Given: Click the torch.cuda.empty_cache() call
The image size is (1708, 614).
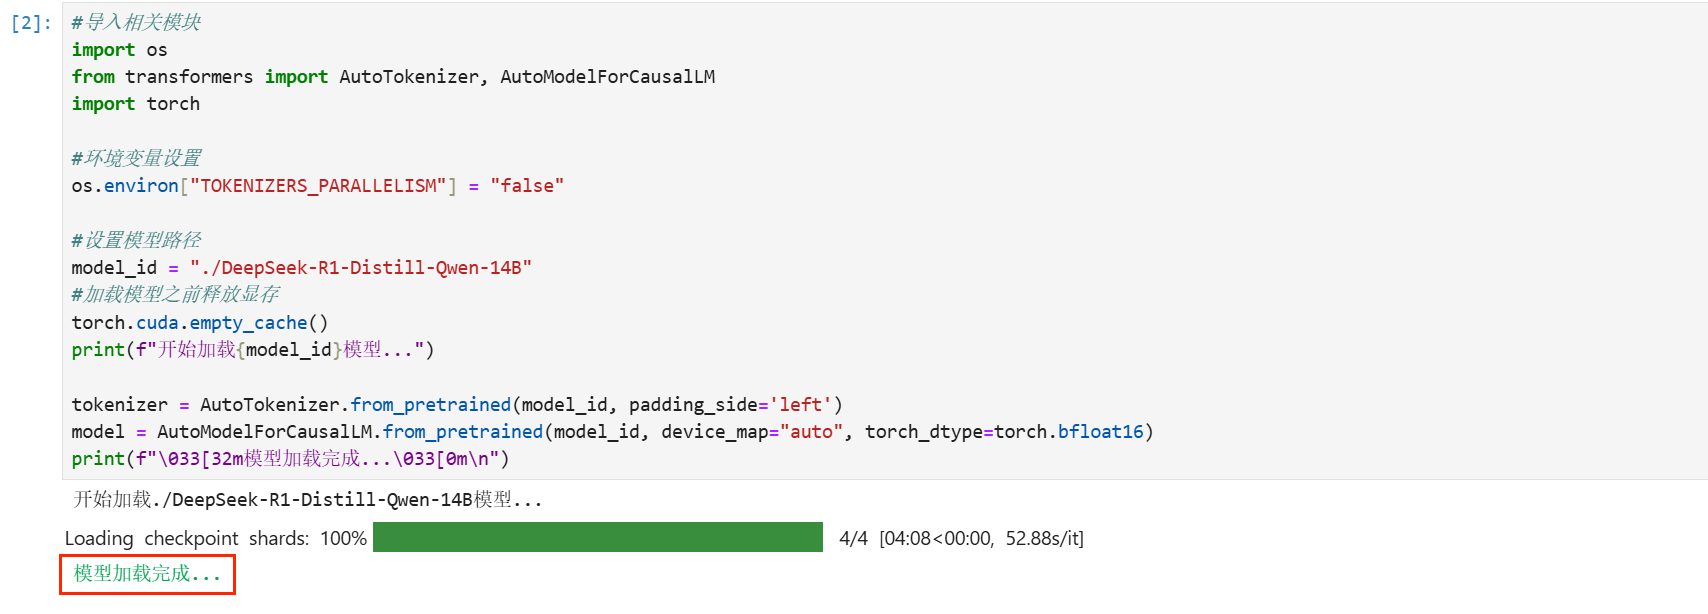Looking at the screenshot, I should pos(199,323).
